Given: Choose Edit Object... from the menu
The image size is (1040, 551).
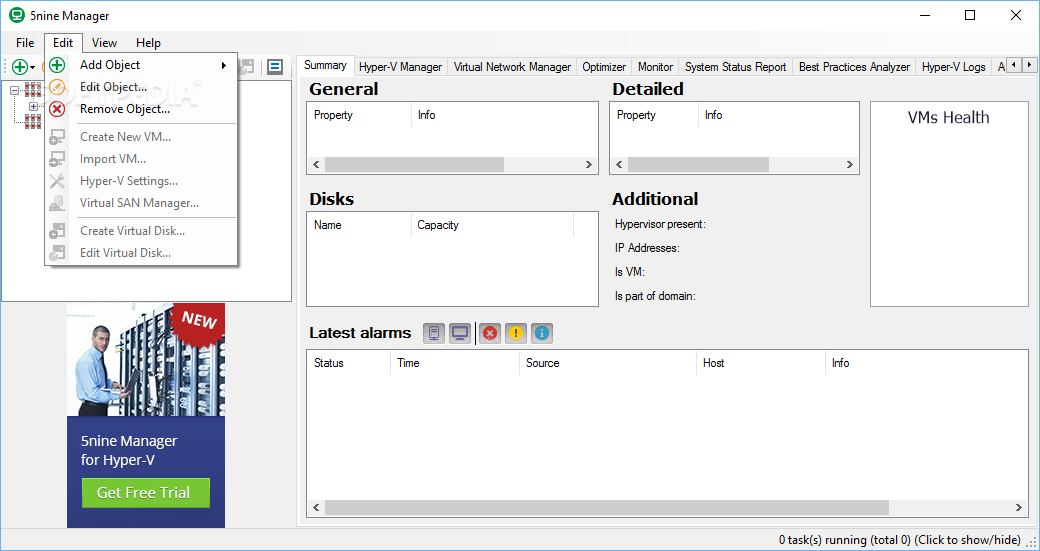Looking at the screenshot, I should (x=141, y=87).
